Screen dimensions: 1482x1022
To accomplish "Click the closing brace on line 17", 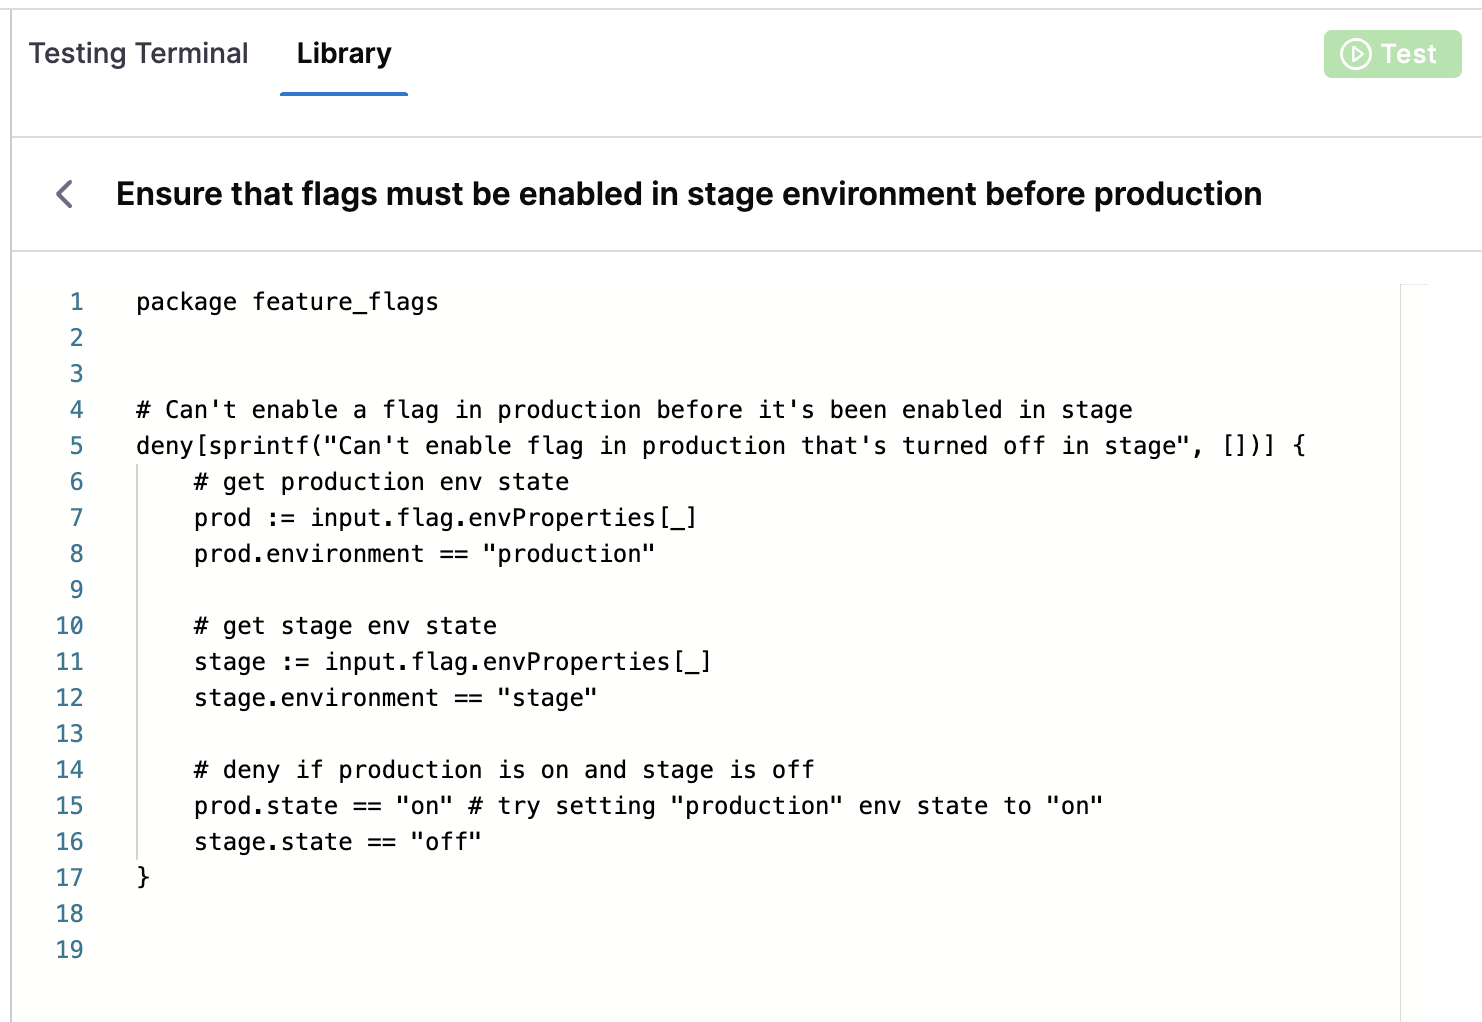I will [143, 877].
